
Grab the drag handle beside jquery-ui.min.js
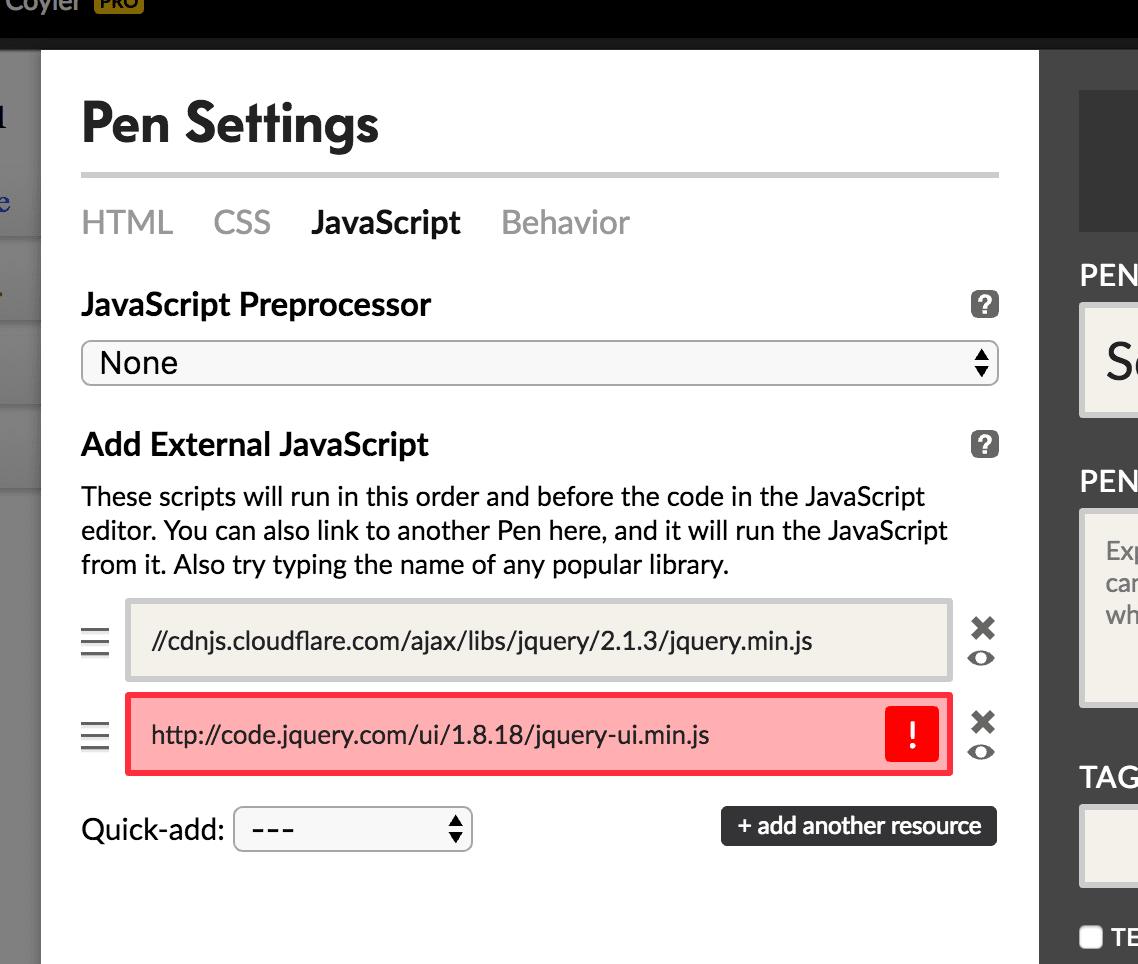[x=95, y=734]
